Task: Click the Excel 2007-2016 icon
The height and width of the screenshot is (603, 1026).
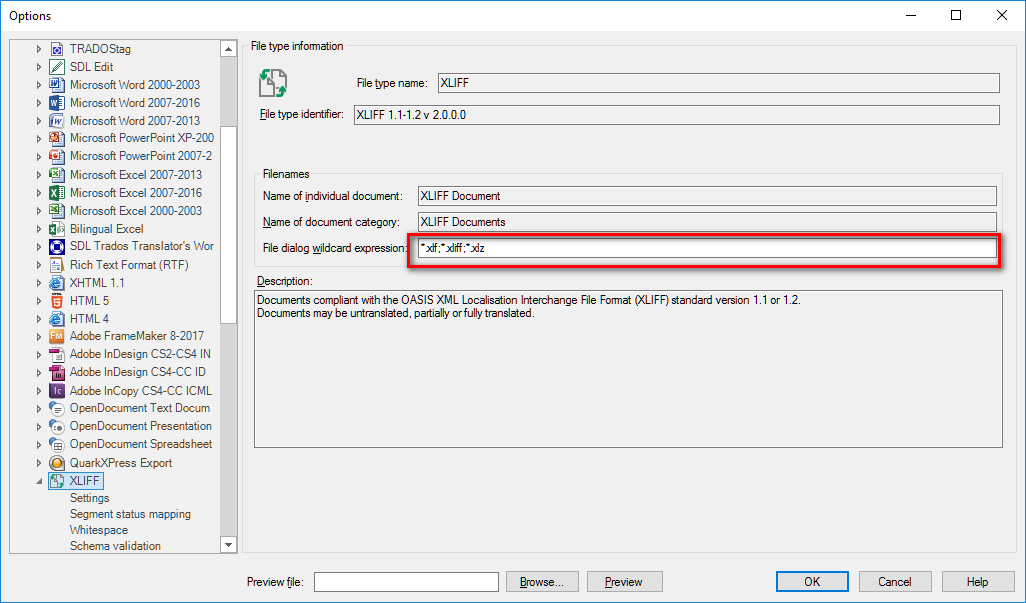Action: click(x=57, y=193)
